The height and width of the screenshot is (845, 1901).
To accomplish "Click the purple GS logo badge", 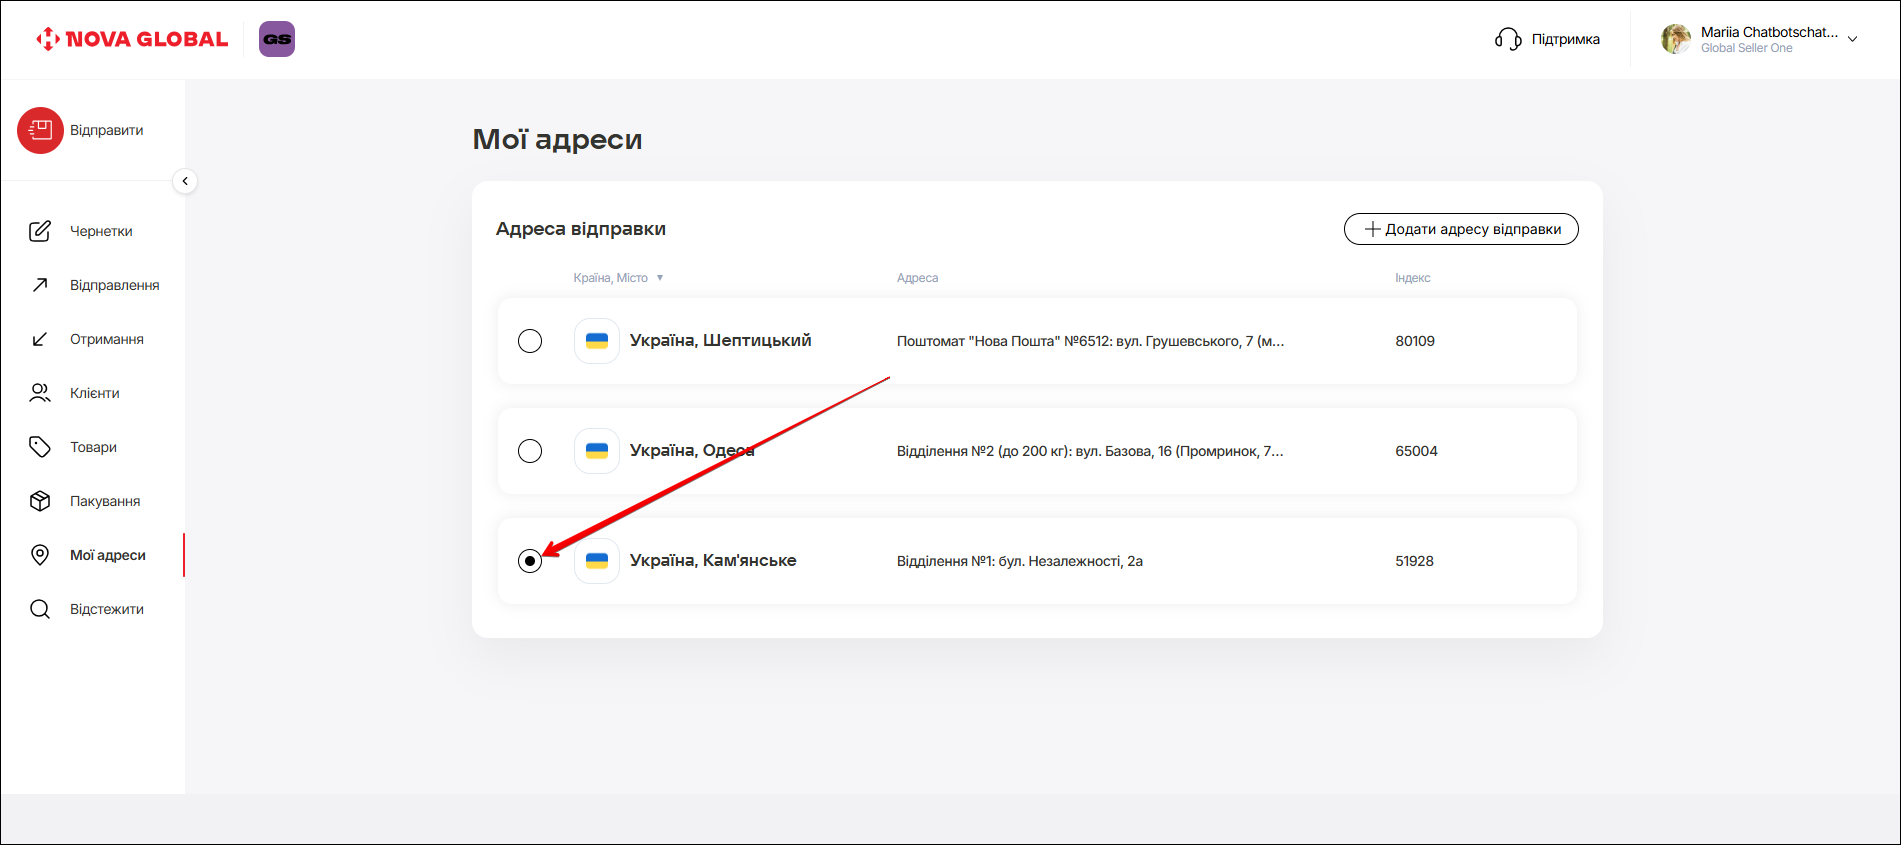I will pos(277,39).
